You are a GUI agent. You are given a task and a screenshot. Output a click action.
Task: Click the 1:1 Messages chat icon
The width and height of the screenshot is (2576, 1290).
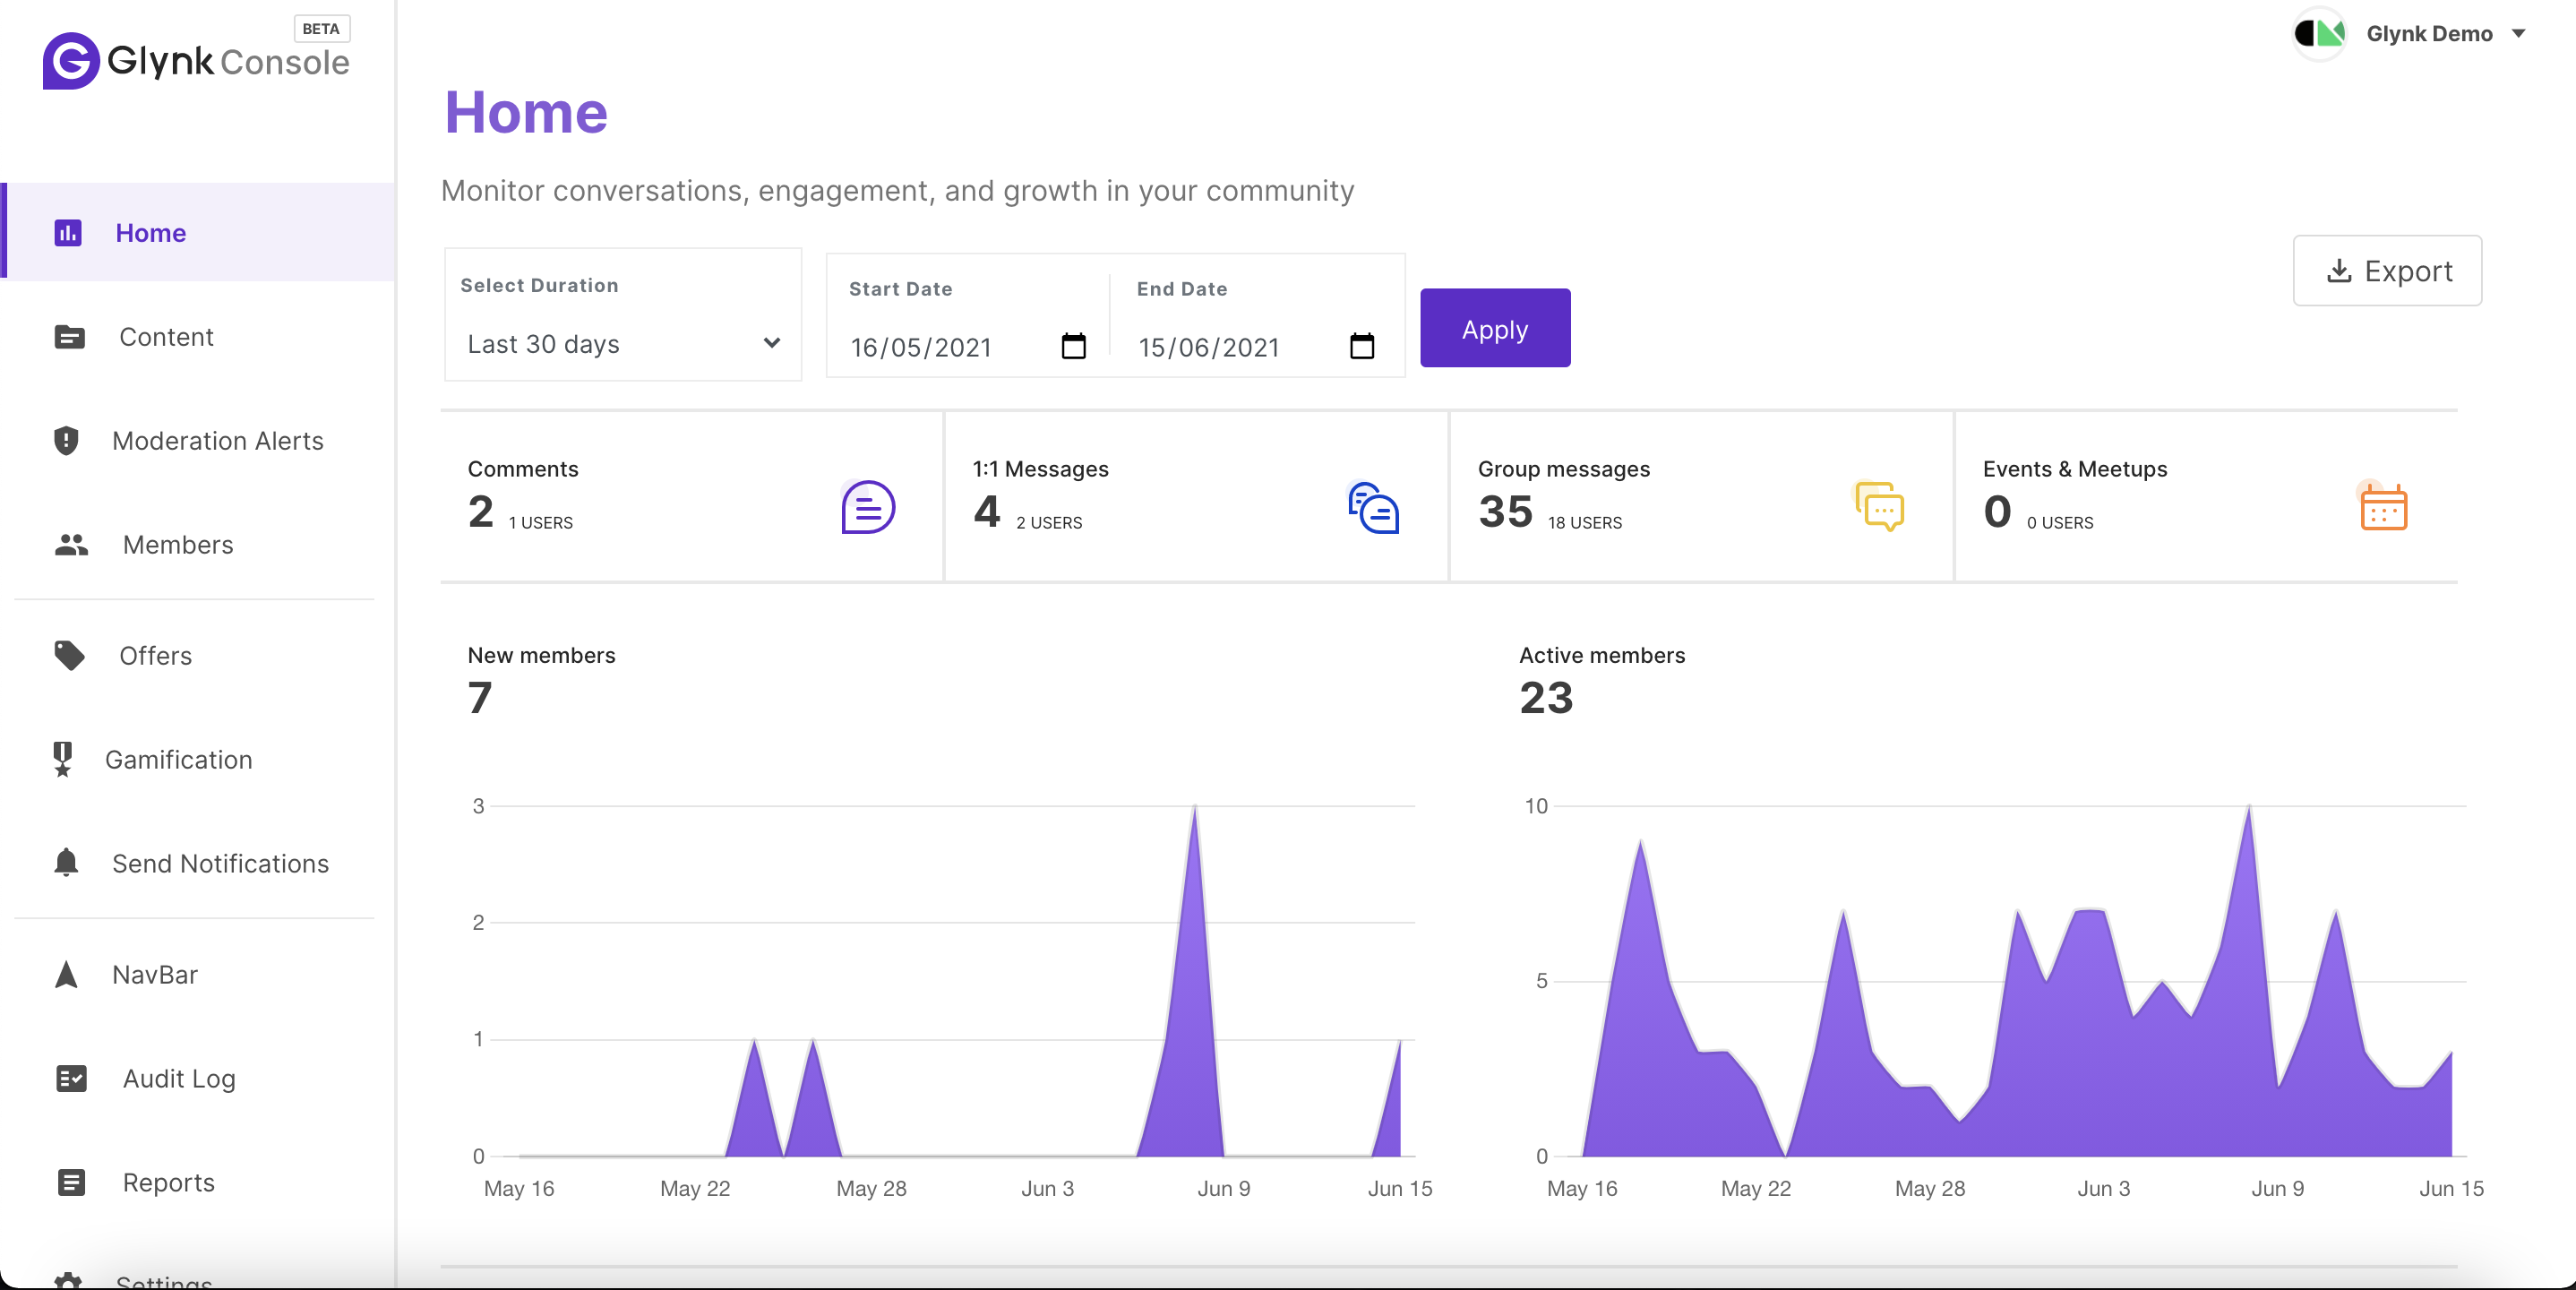tap(1373, 507)
